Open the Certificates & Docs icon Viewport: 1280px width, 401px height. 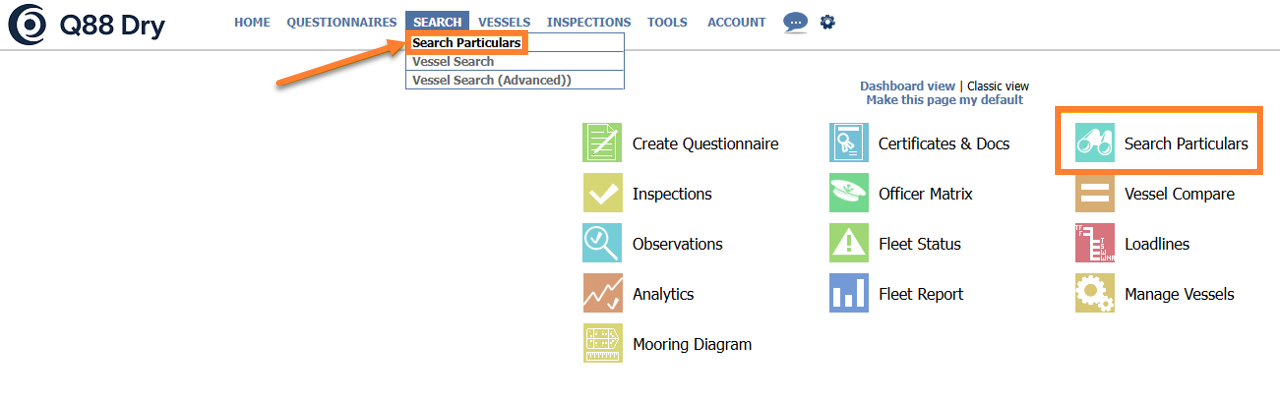point(848,143)
